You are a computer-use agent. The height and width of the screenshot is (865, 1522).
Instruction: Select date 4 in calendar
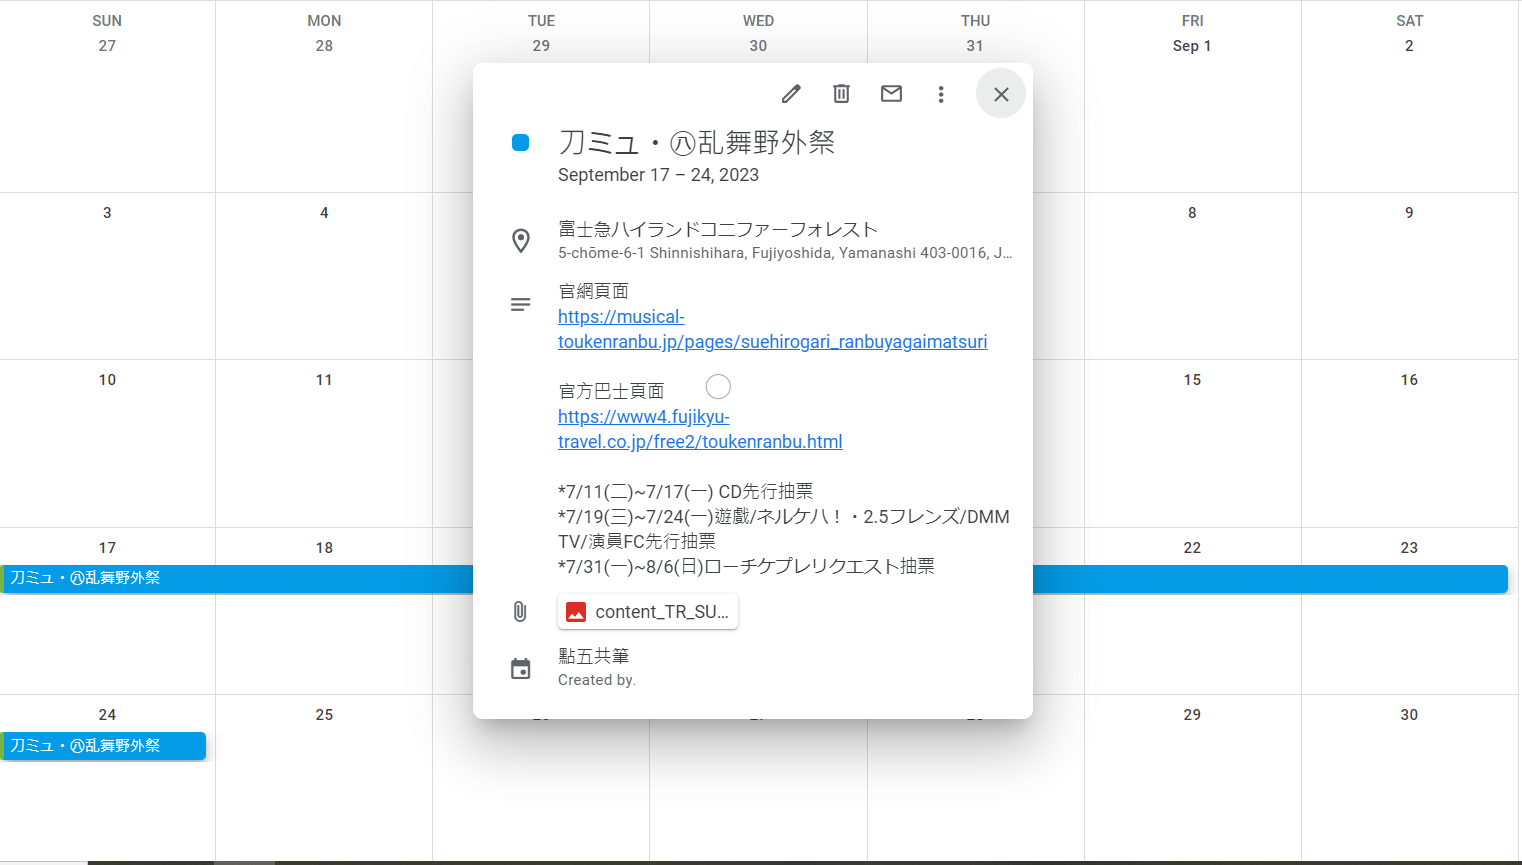pyautogui.click(x=324, y=213)
